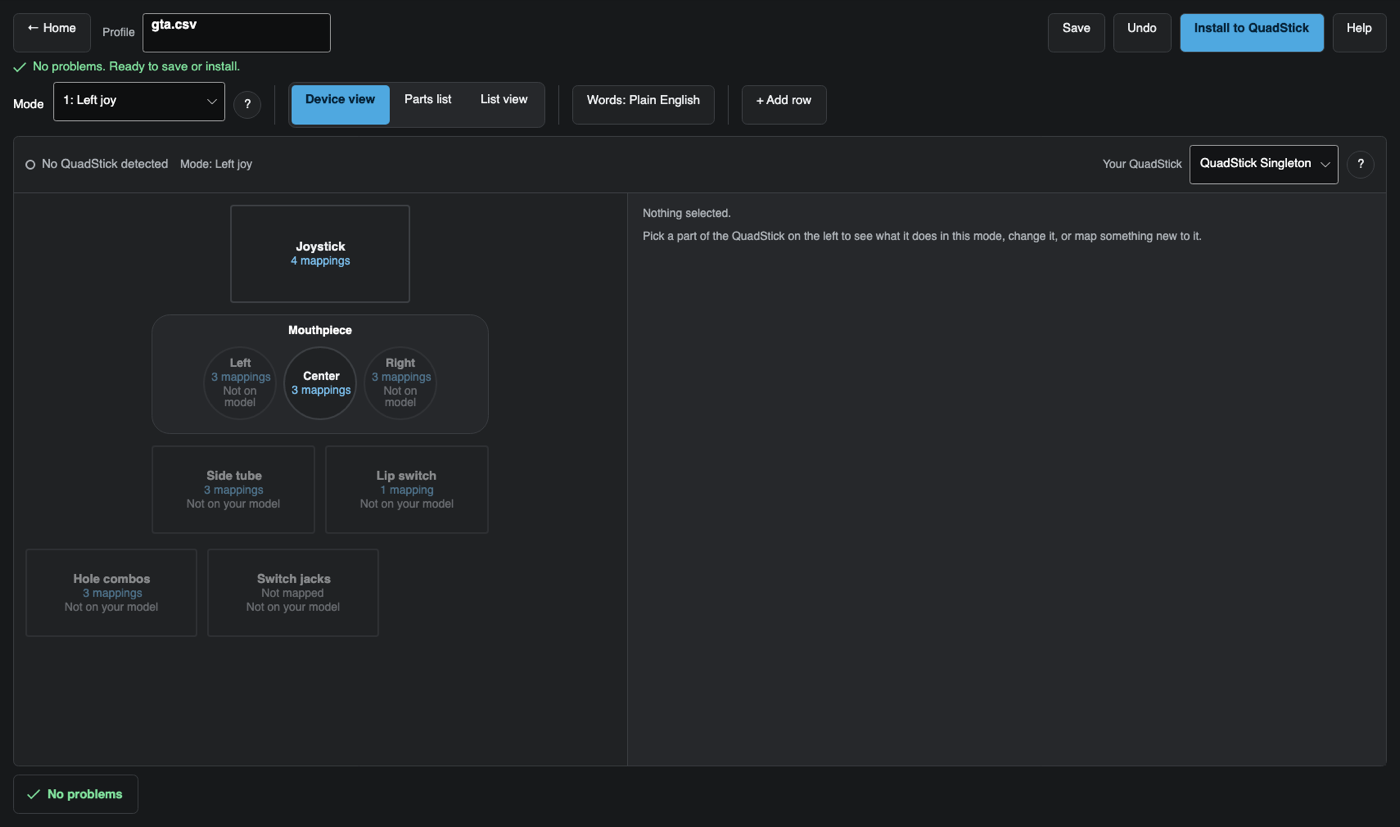Open the Mode dropdown showing 1: Left joy

coord(139,101)
